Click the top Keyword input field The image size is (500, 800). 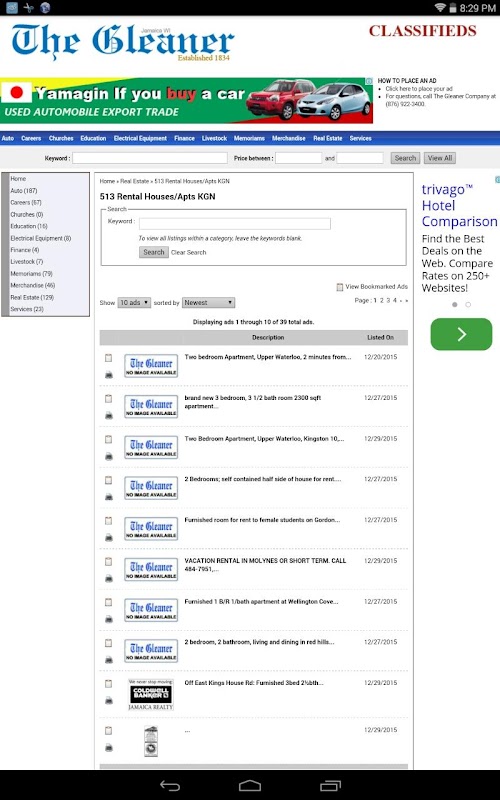150,158
